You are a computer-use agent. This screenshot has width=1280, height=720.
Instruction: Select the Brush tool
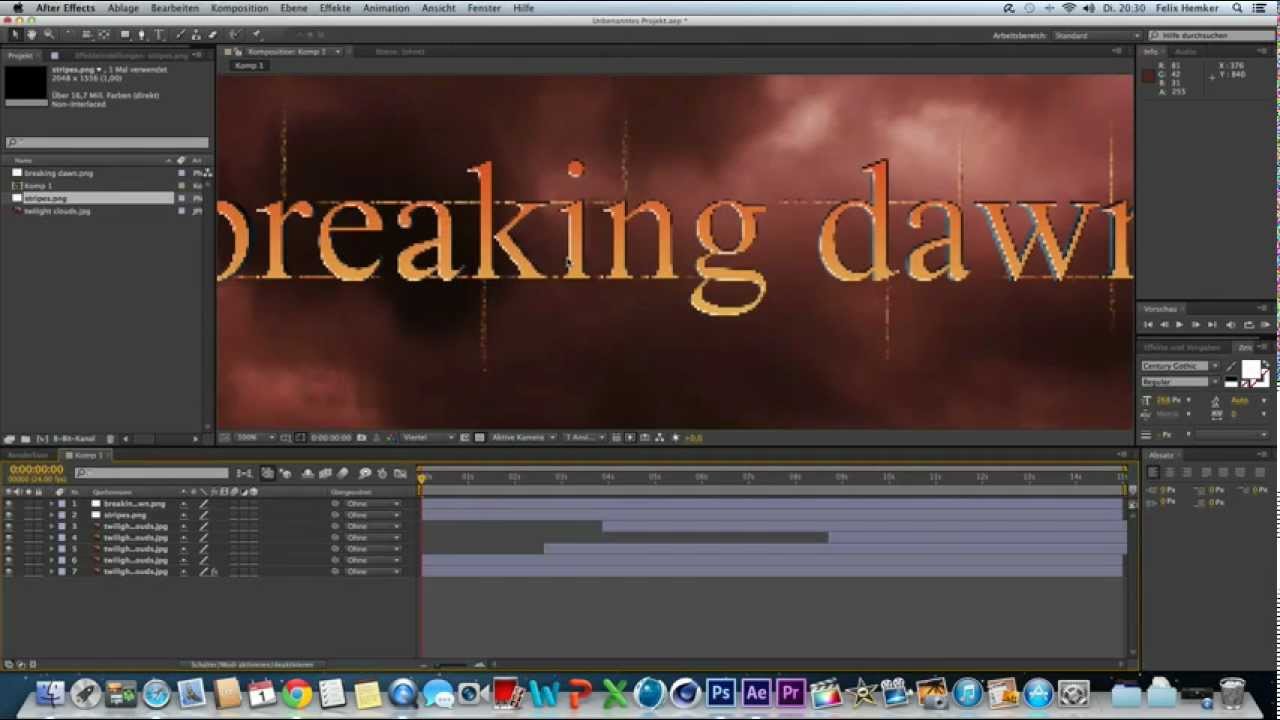180,34
